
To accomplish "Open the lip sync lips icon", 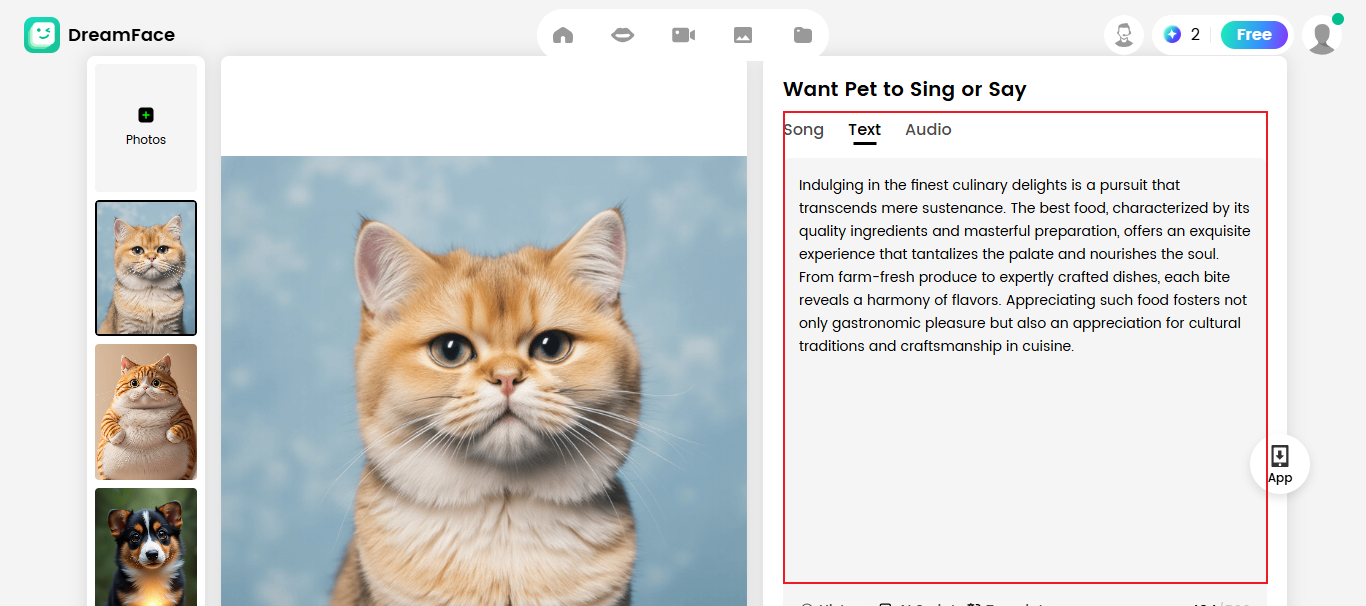I will point(623,35).
